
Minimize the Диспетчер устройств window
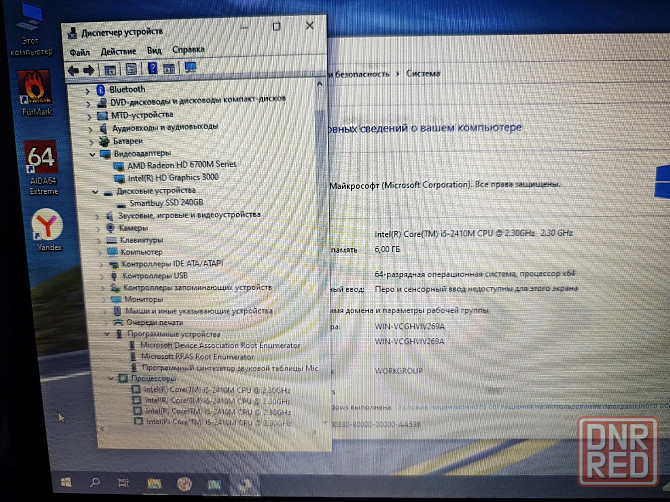[x=244, y=28]
